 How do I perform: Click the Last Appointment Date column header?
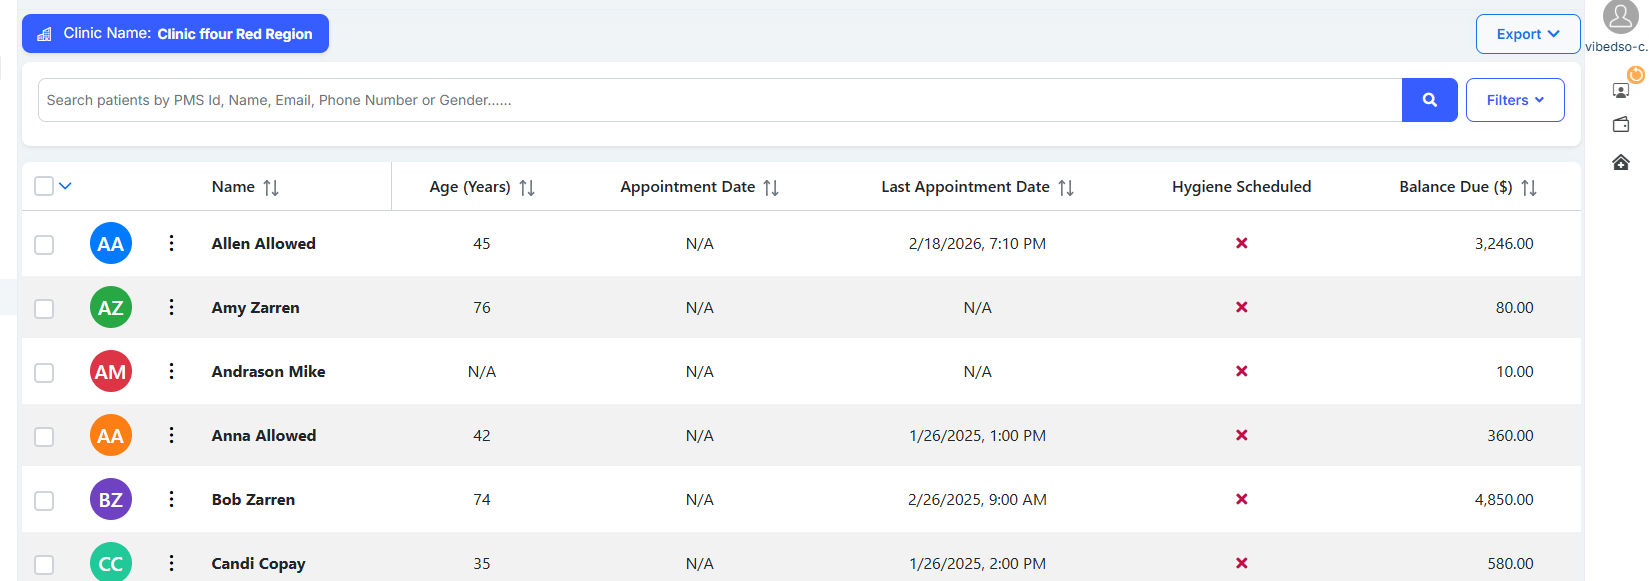click(x=965, y=187)
